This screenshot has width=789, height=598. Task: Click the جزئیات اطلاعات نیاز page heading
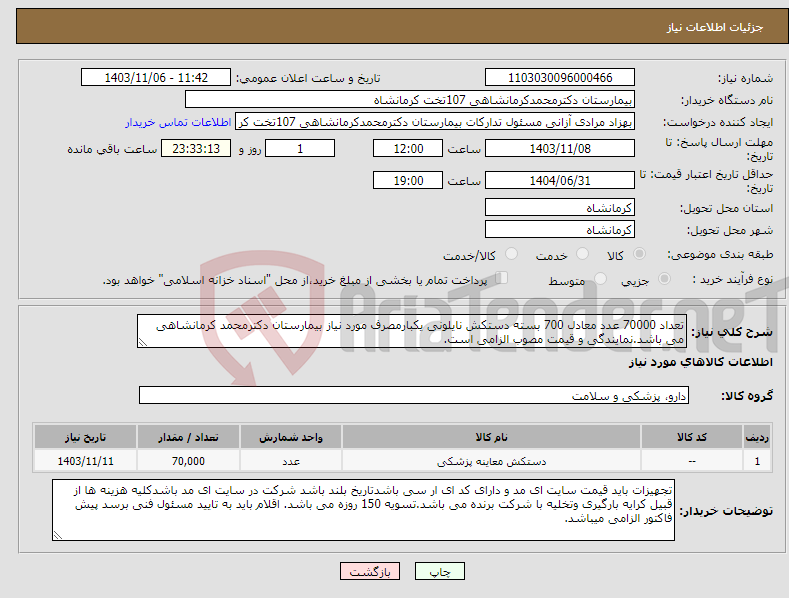[715, 27]
